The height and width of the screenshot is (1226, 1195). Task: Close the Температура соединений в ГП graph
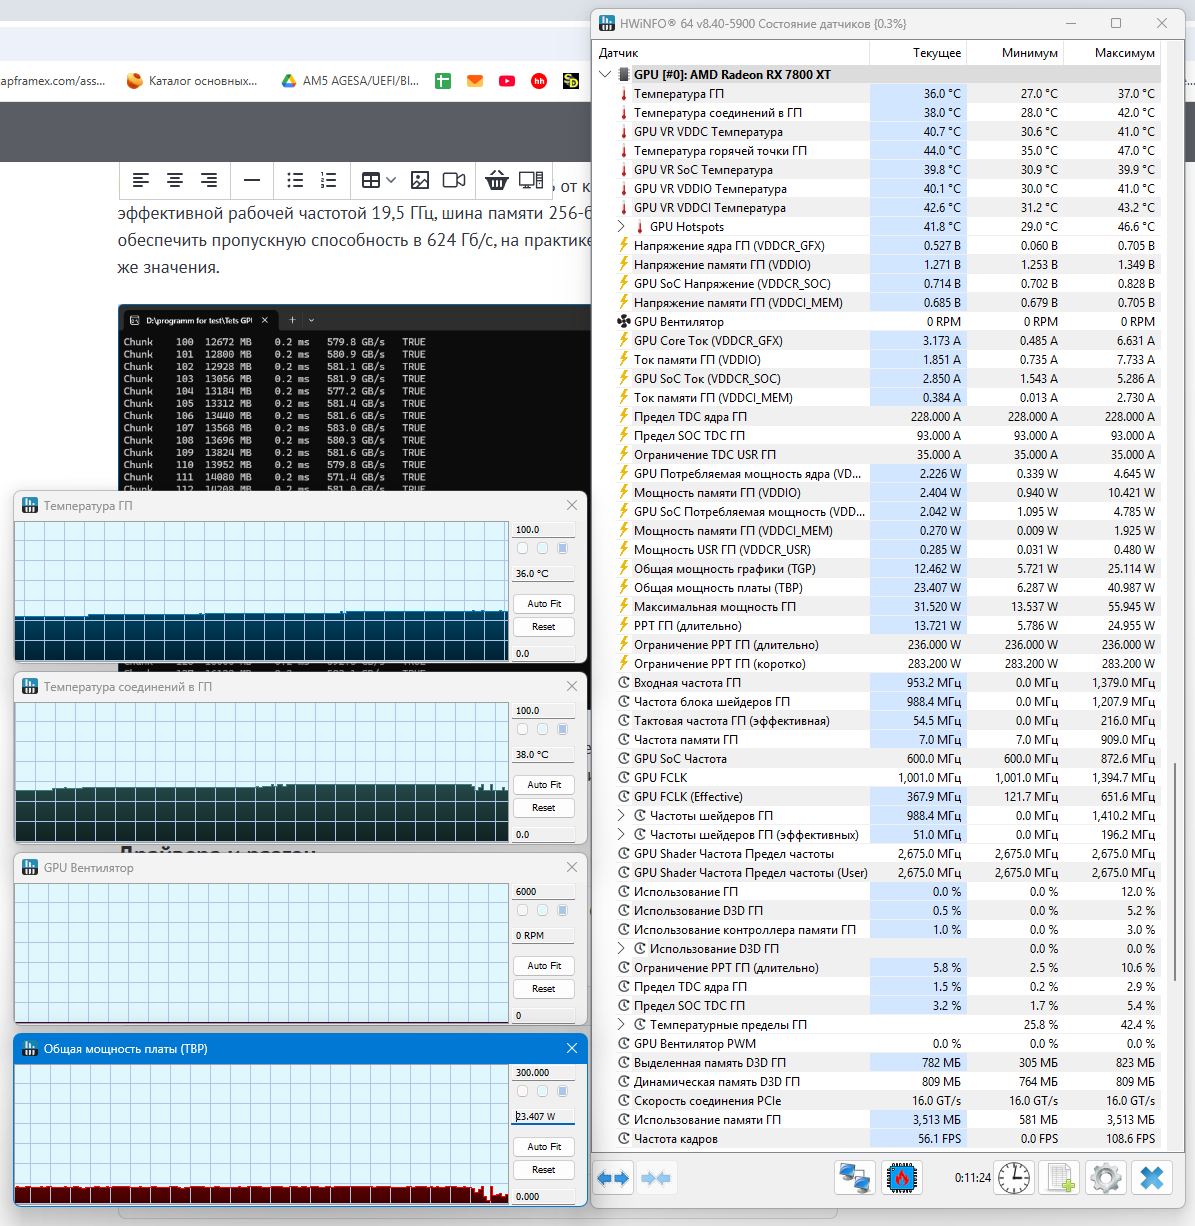pyautogui.click(x=572, y=686)
